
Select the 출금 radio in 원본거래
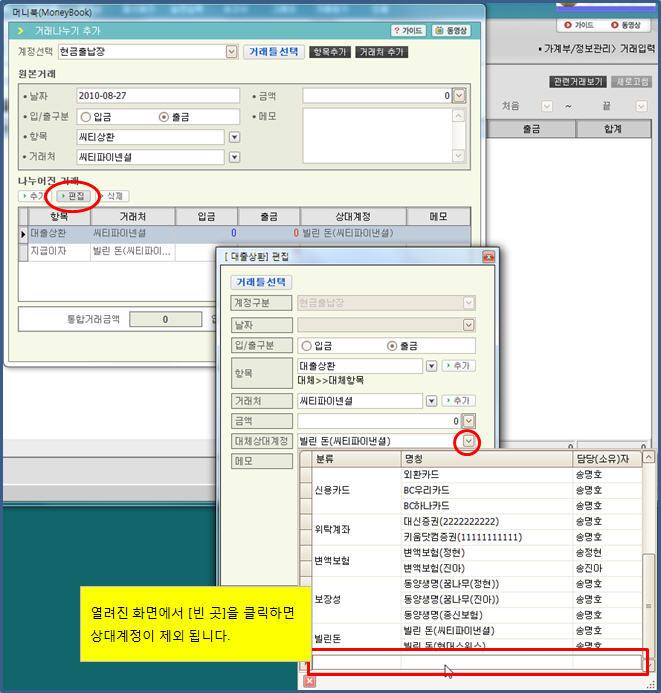pyautogui.click(x=164, y=116)
